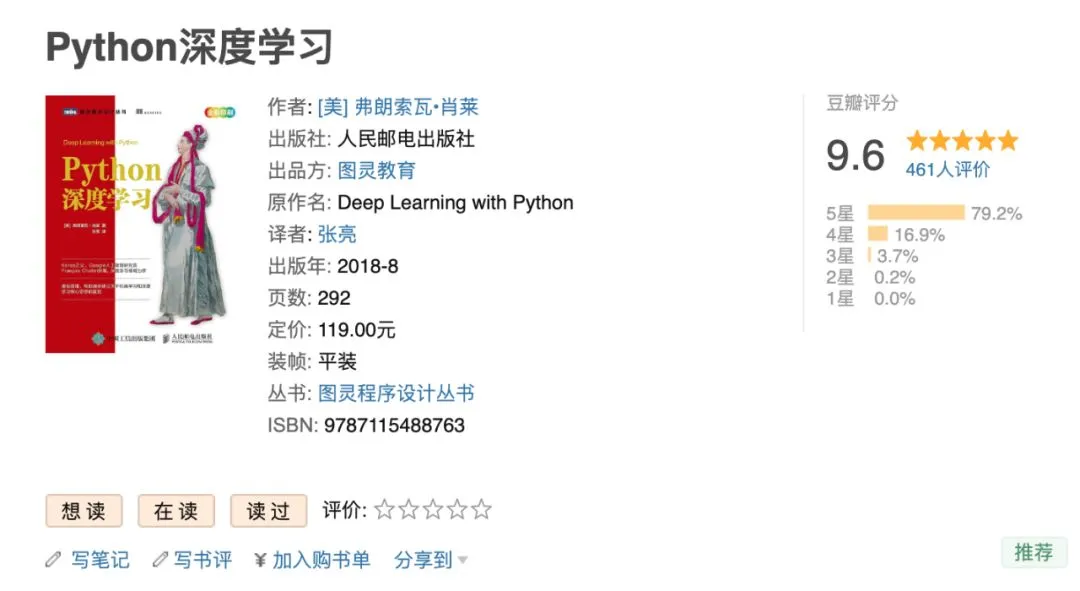Expand the 分享到 dropdown arrow

(x=463, y=560)
